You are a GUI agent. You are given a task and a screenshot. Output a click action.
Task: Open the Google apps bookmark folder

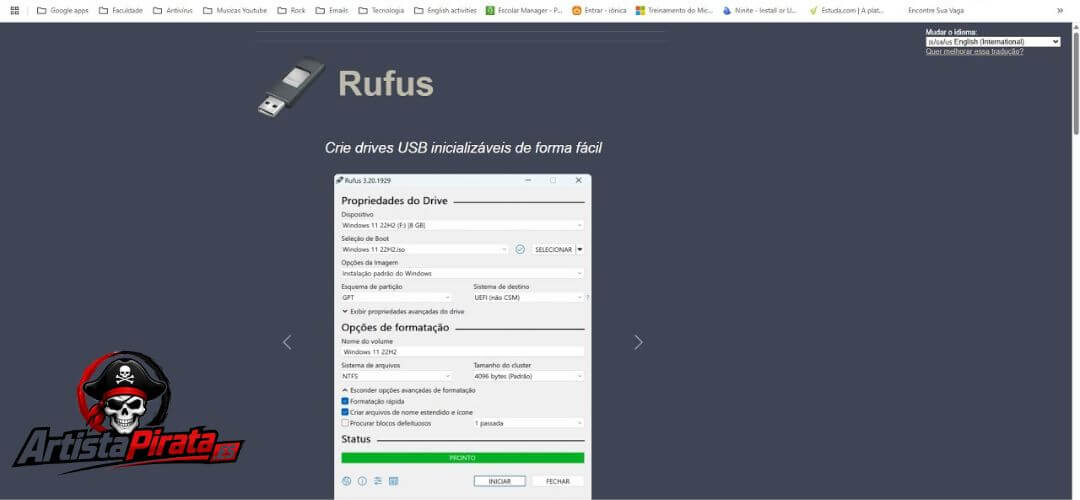62,10
